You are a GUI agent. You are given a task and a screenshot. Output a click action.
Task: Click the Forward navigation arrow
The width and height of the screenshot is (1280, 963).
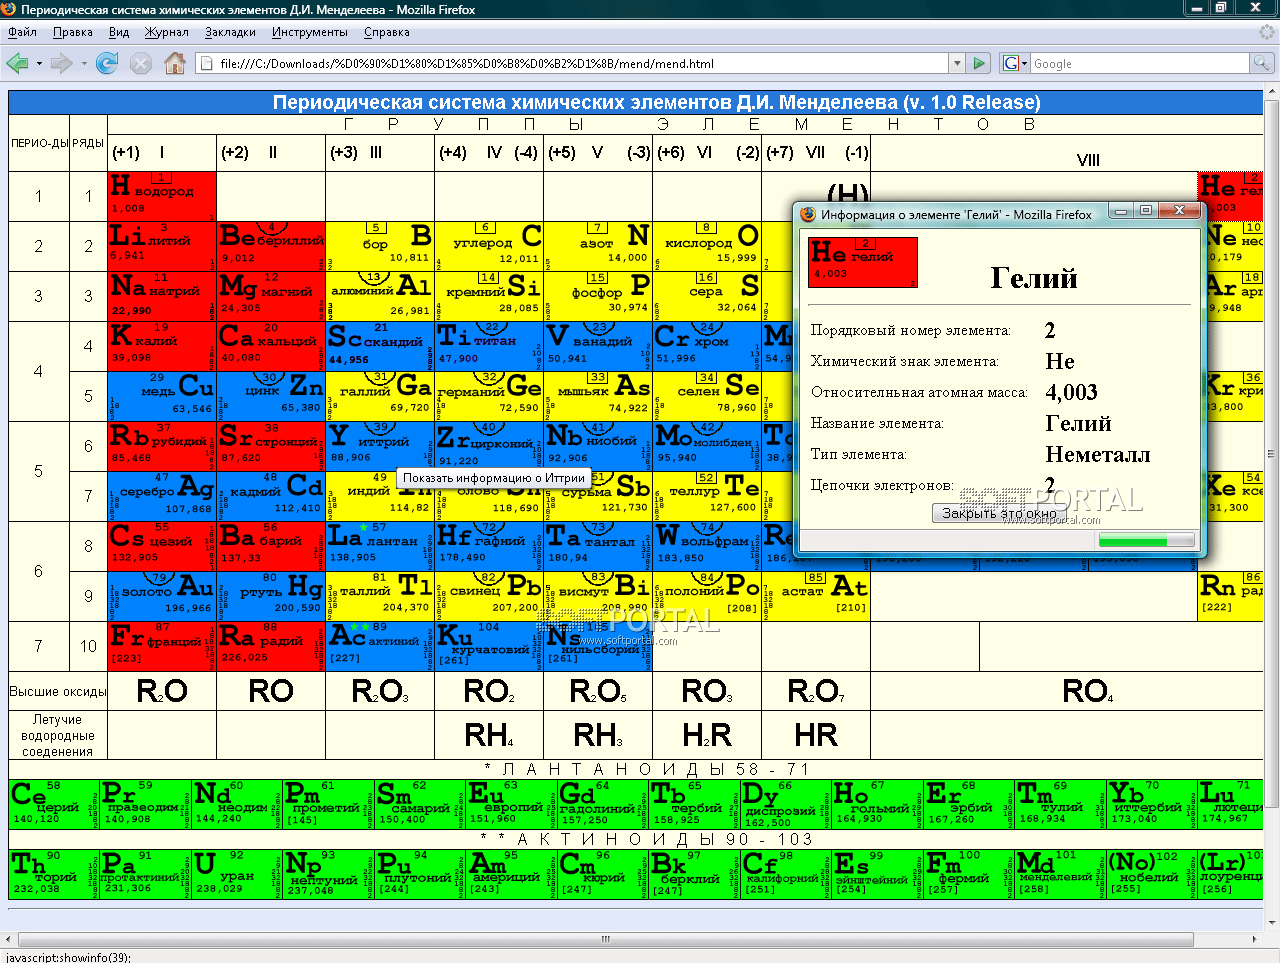point(61,63)
